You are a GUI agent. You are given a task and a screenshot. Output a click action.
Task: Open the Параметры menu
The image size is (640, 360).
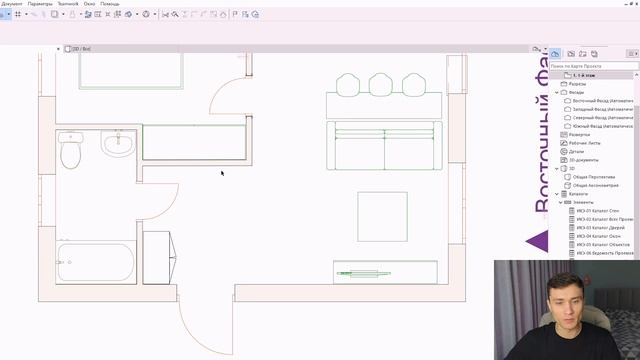pos(40,4)
